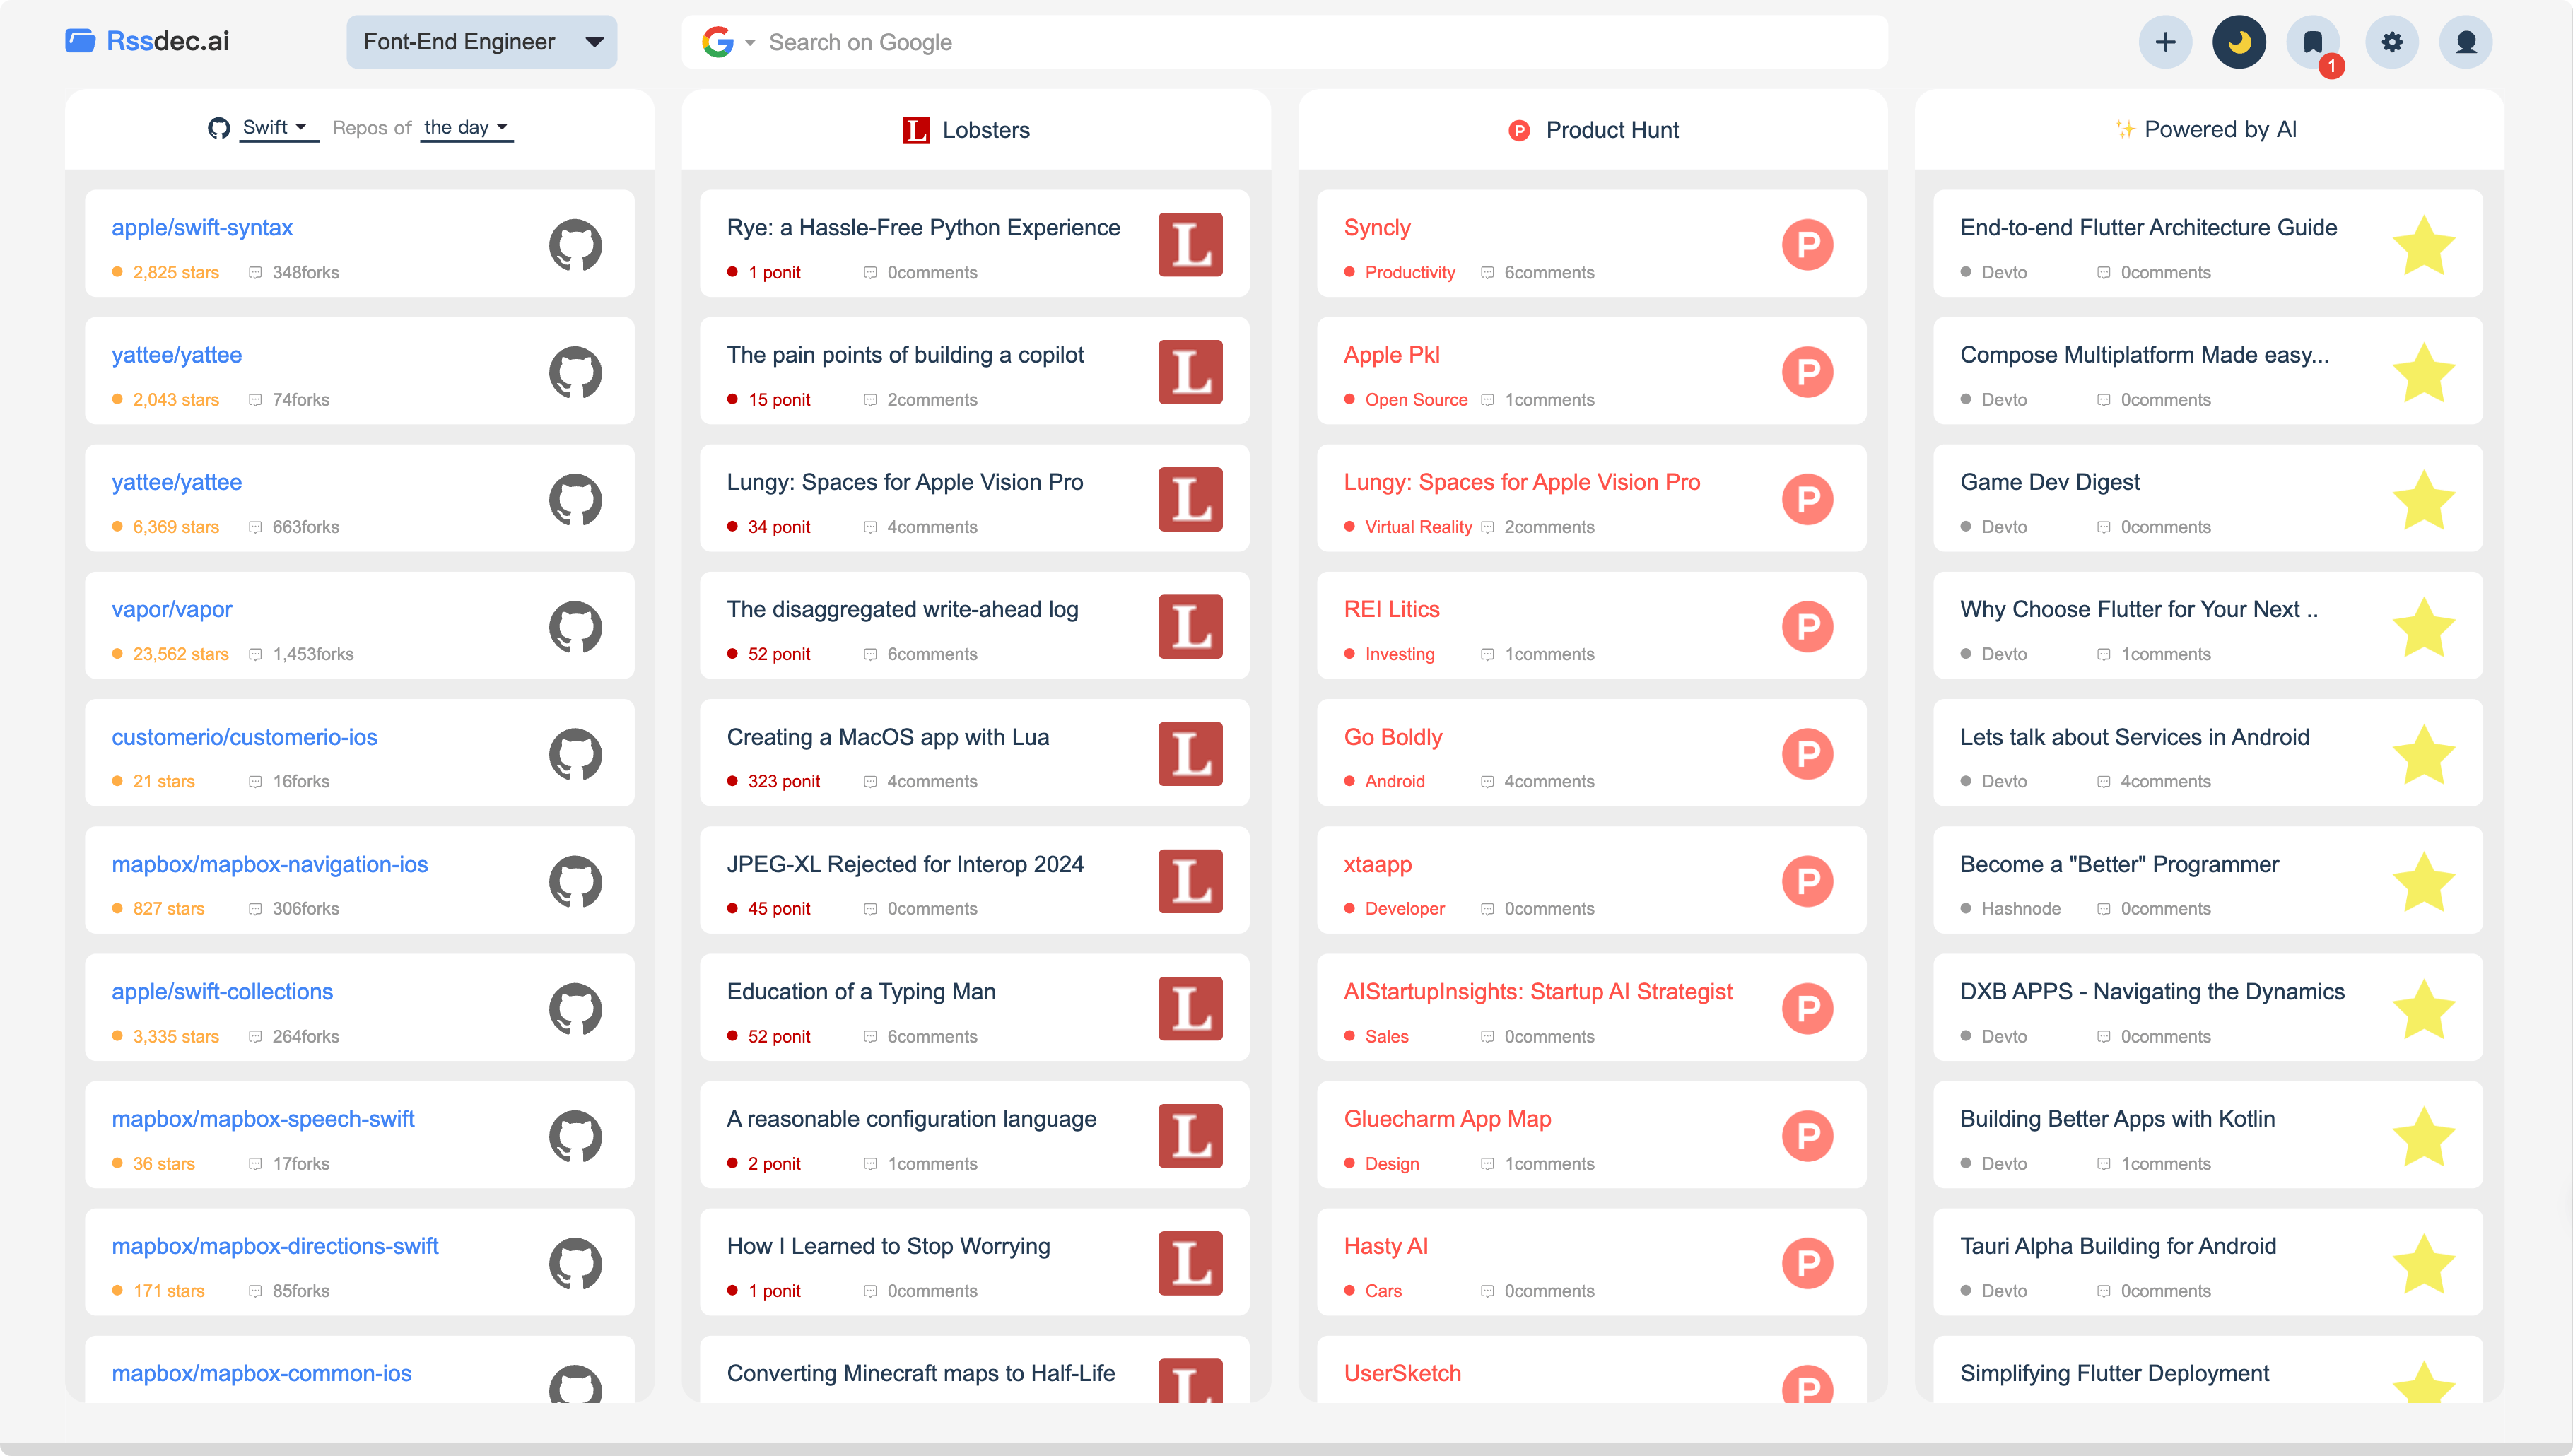Click GitHub icon on apple/swift-syntax card
The width and height of the screenshot is (2573, 1456).
(575, 245)
